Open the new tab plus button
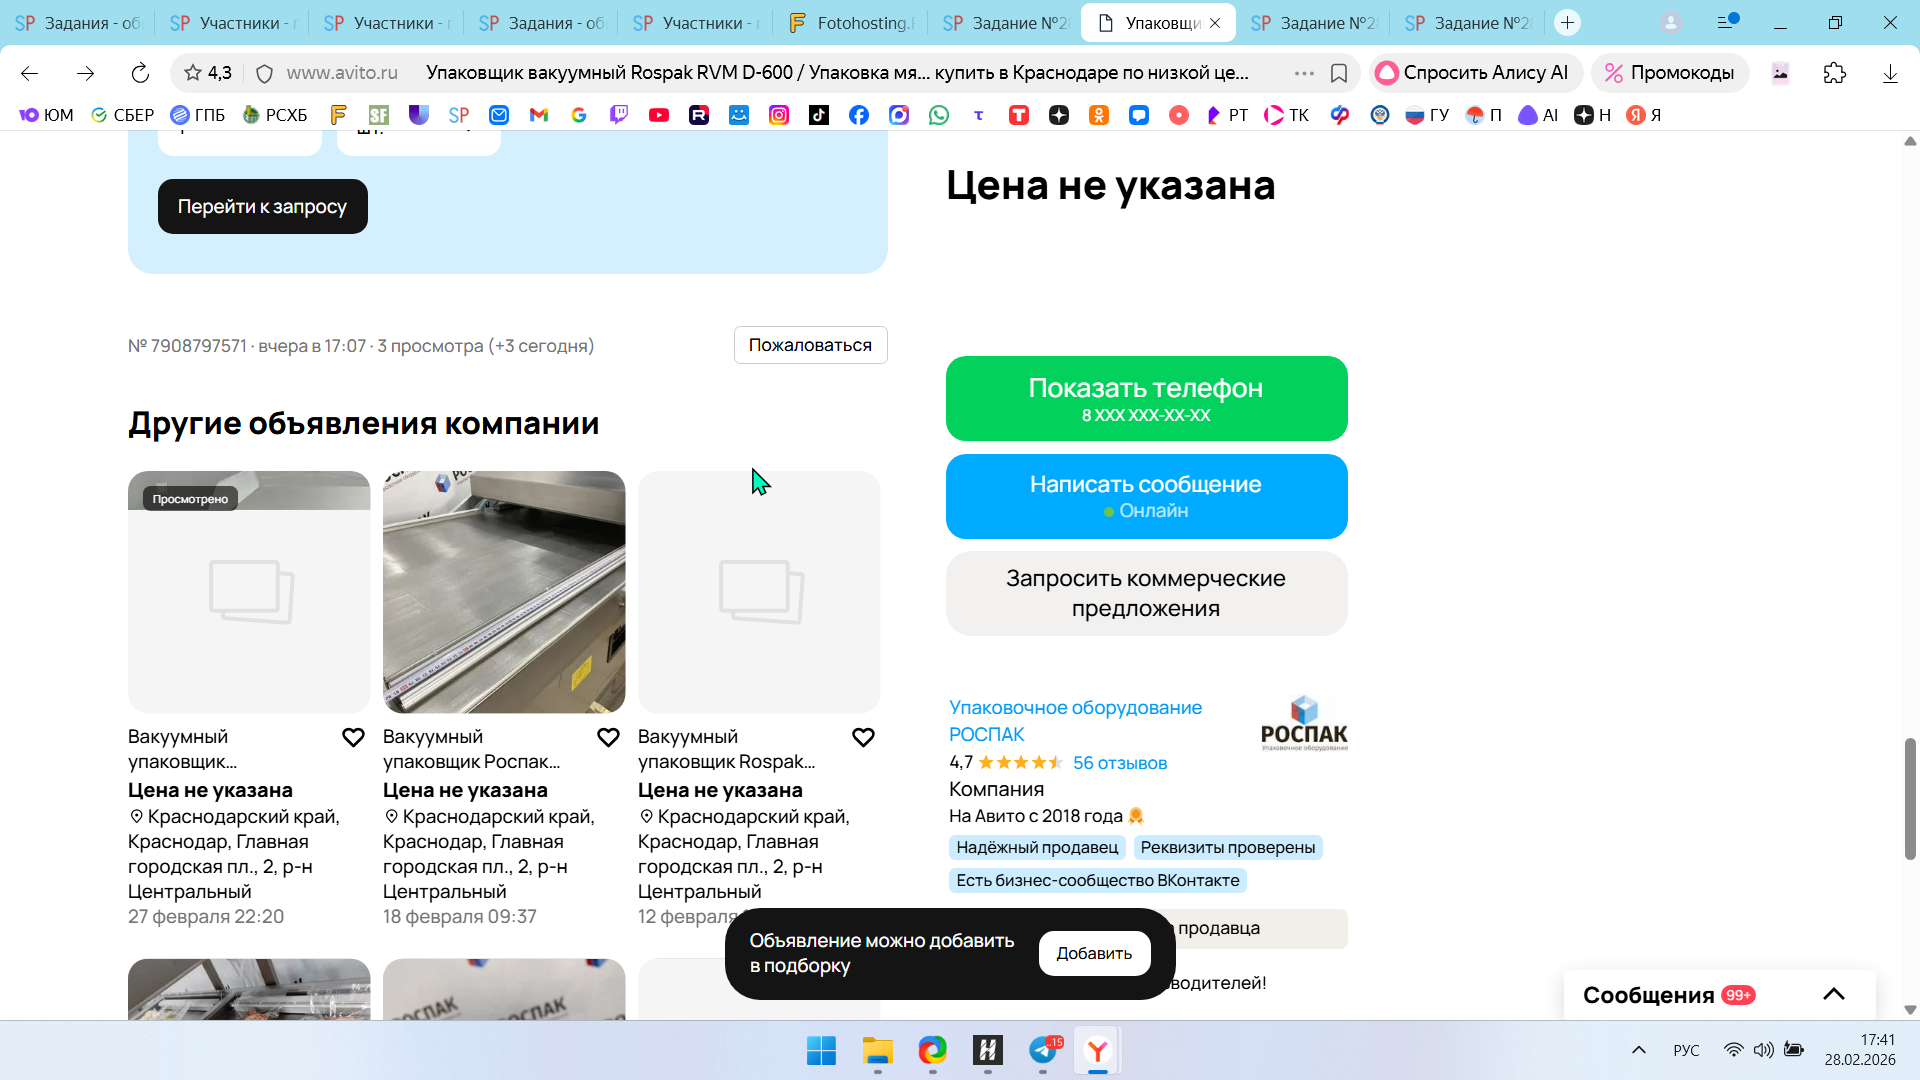The height and width of the screenshot is (1080, 1920). pyautogui.click(x=1568, y=22)
